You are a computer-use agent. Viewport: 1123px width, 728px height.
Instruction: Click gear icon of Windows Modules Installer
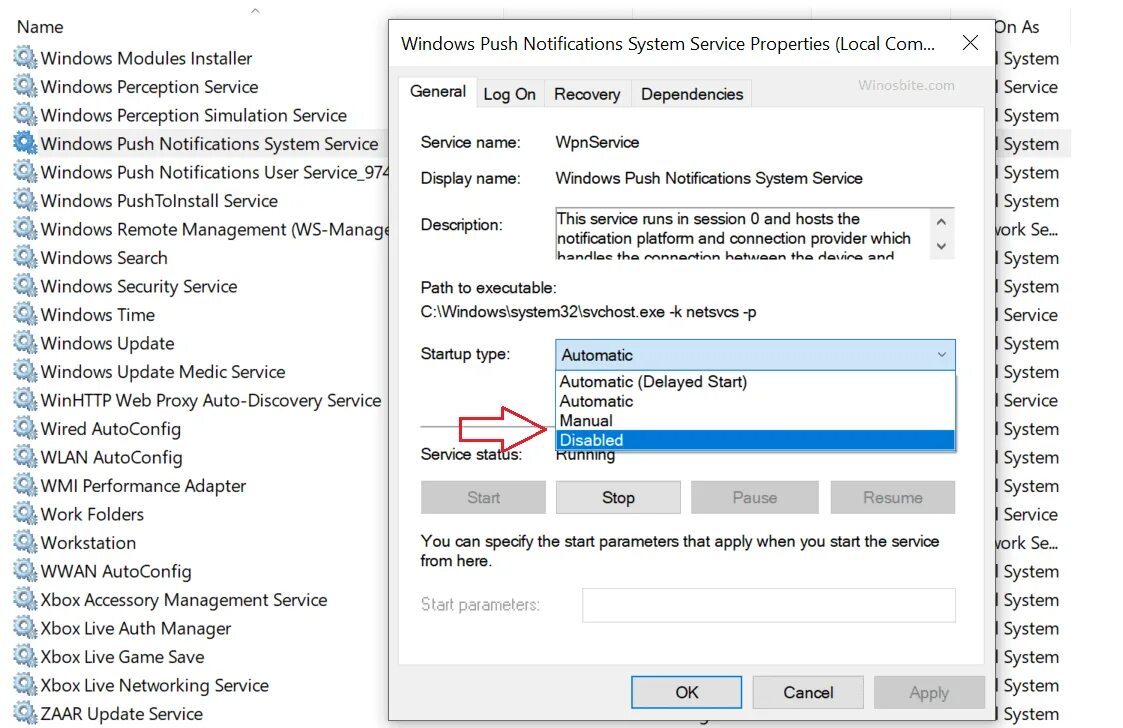click(25, 57)
